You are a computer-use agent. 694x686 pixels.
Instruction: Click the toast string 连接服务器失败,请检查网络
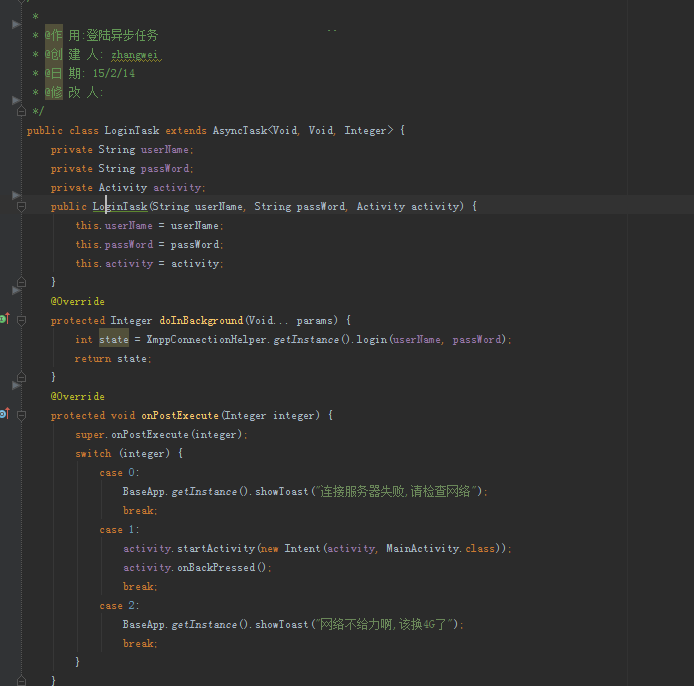396,492
